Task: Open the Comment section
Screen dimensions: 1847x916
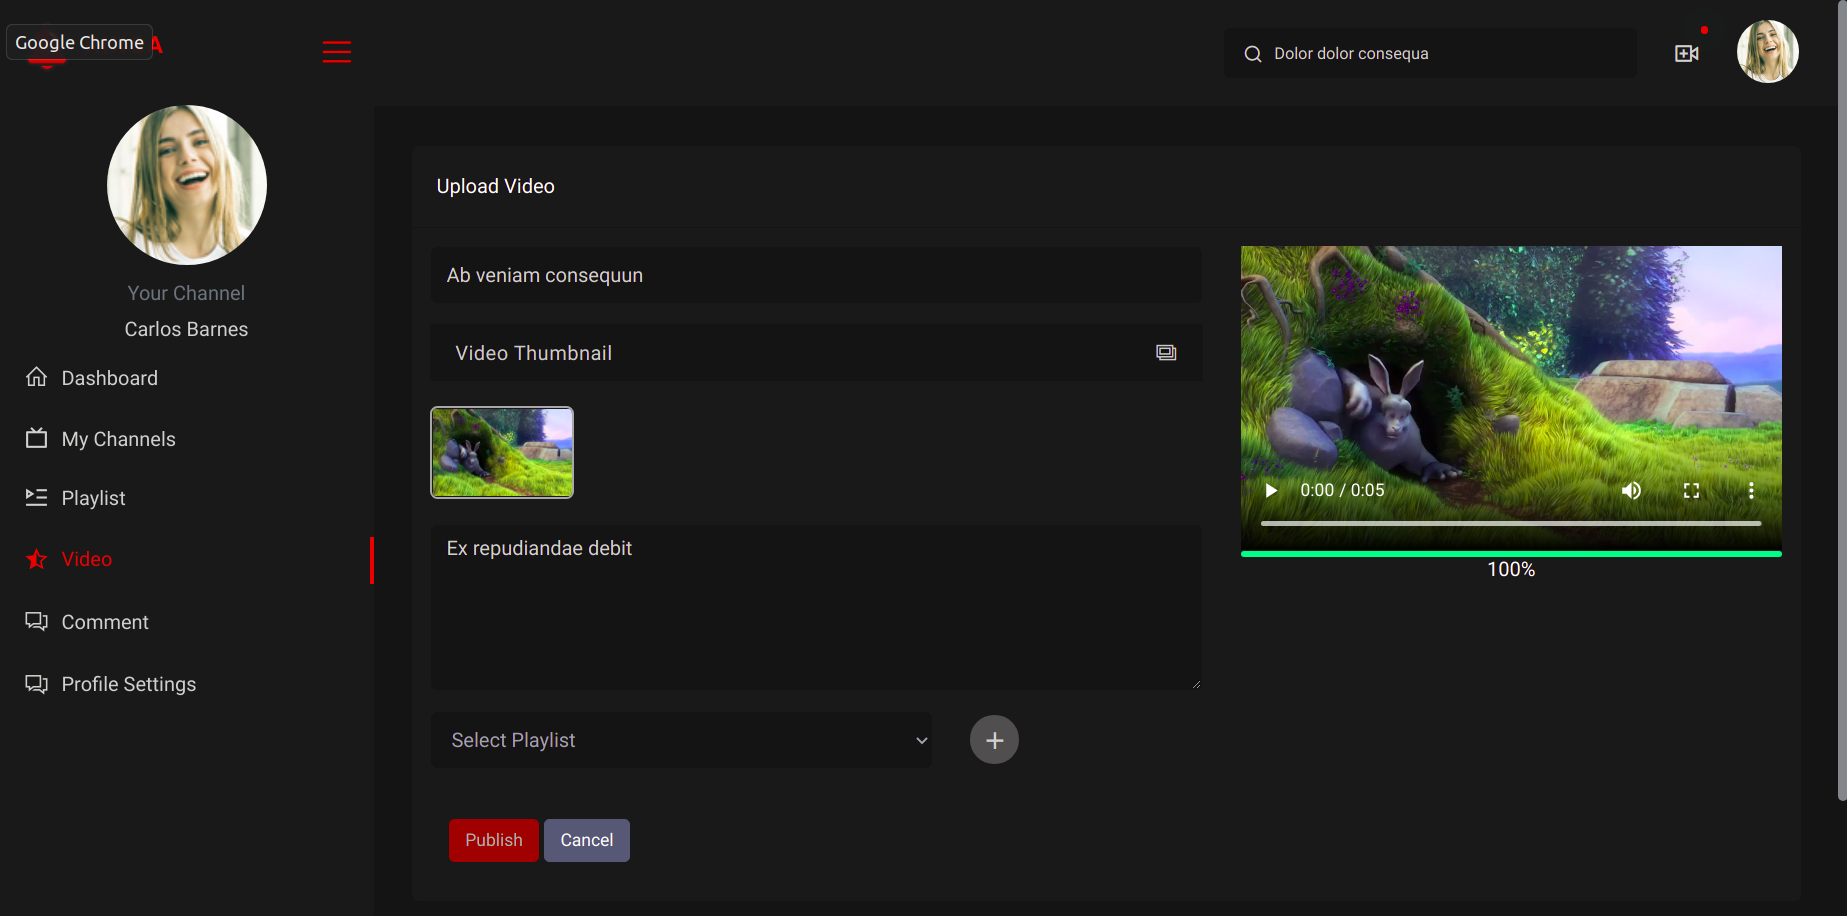Action: [105, 622]
